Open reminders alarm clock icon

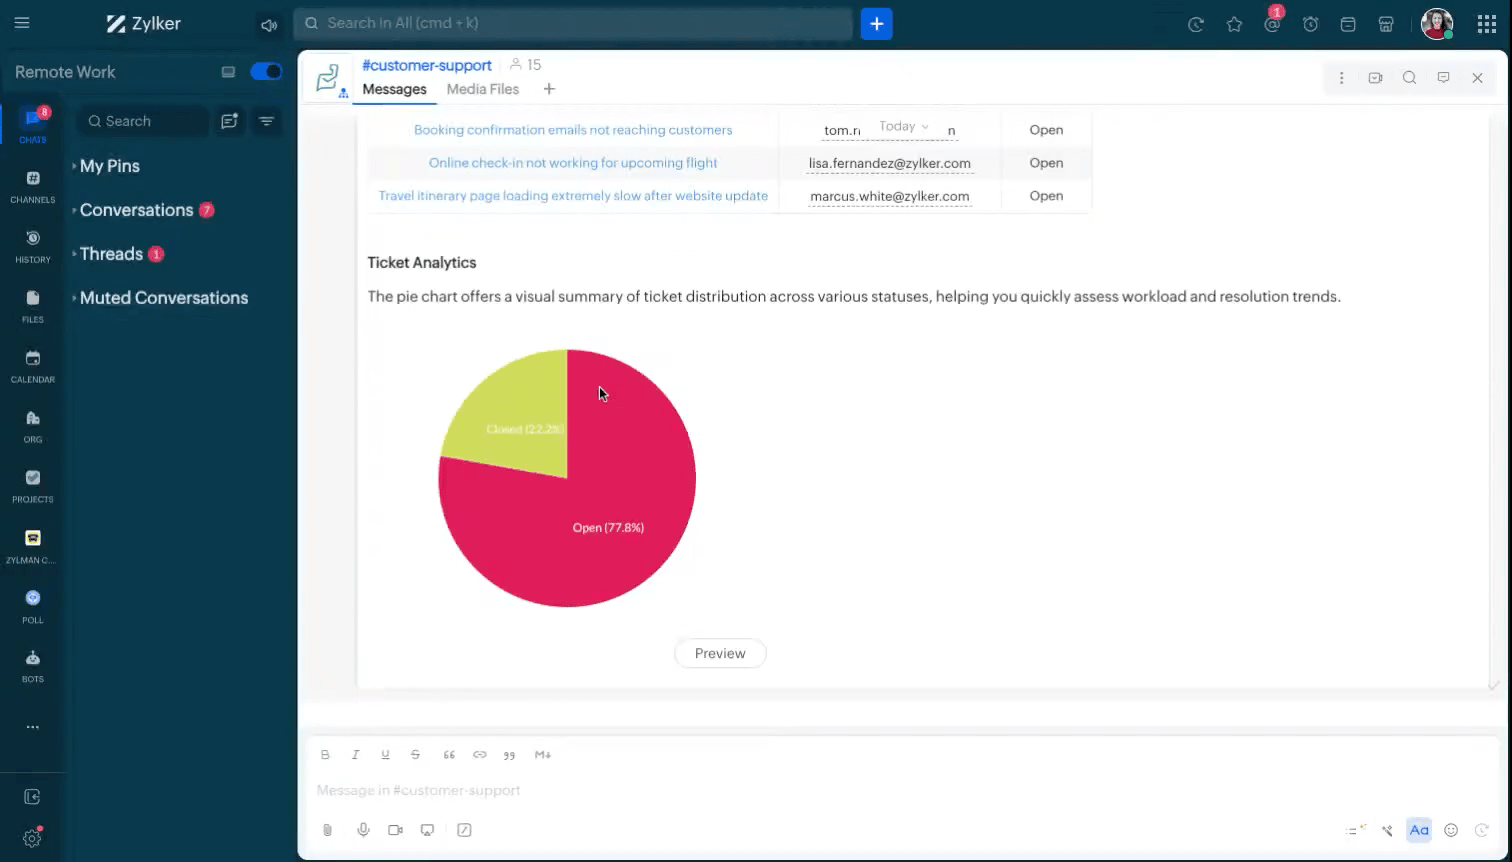(x=1310, y=25)
